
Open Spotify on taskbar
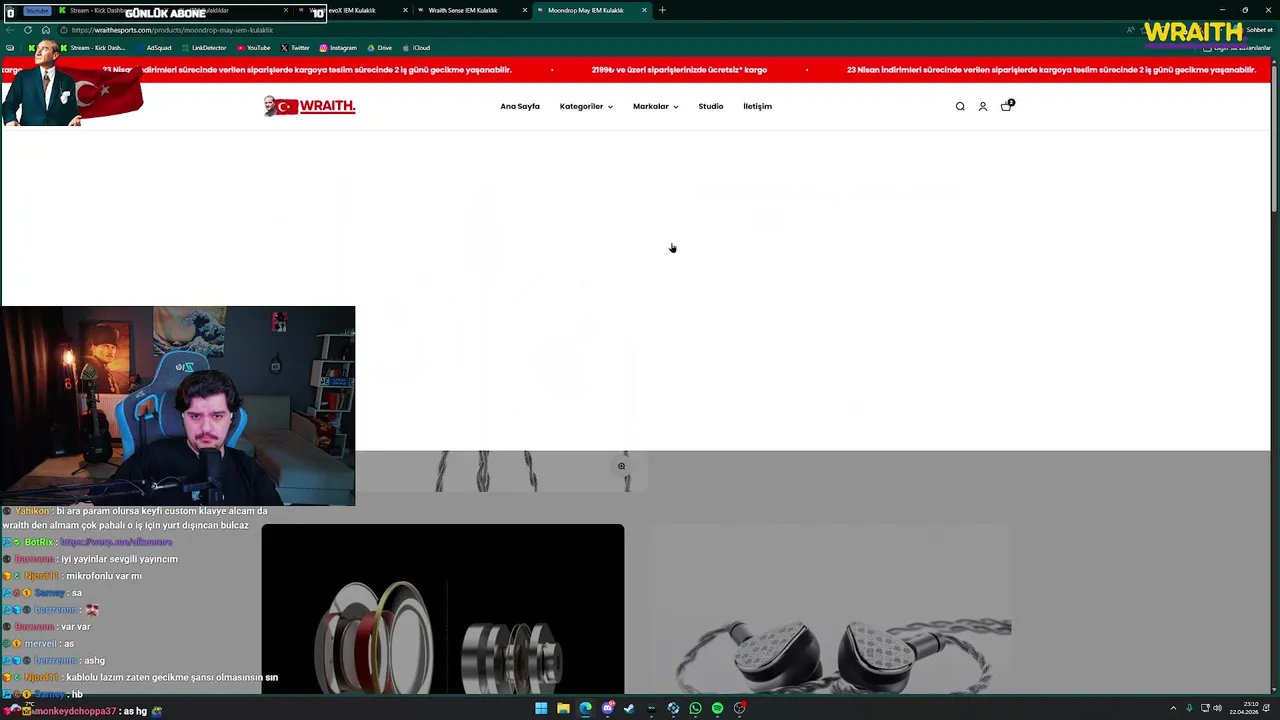point(717,708)
